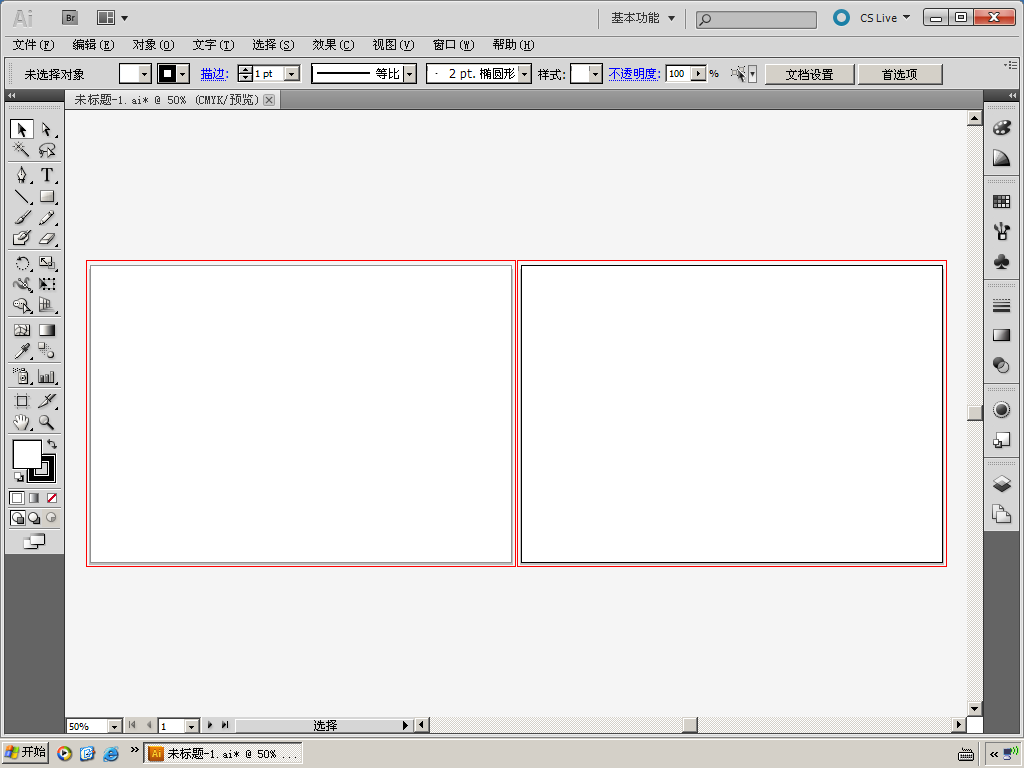
Task: Open the 对象 menu
Action: coord(153,44)
